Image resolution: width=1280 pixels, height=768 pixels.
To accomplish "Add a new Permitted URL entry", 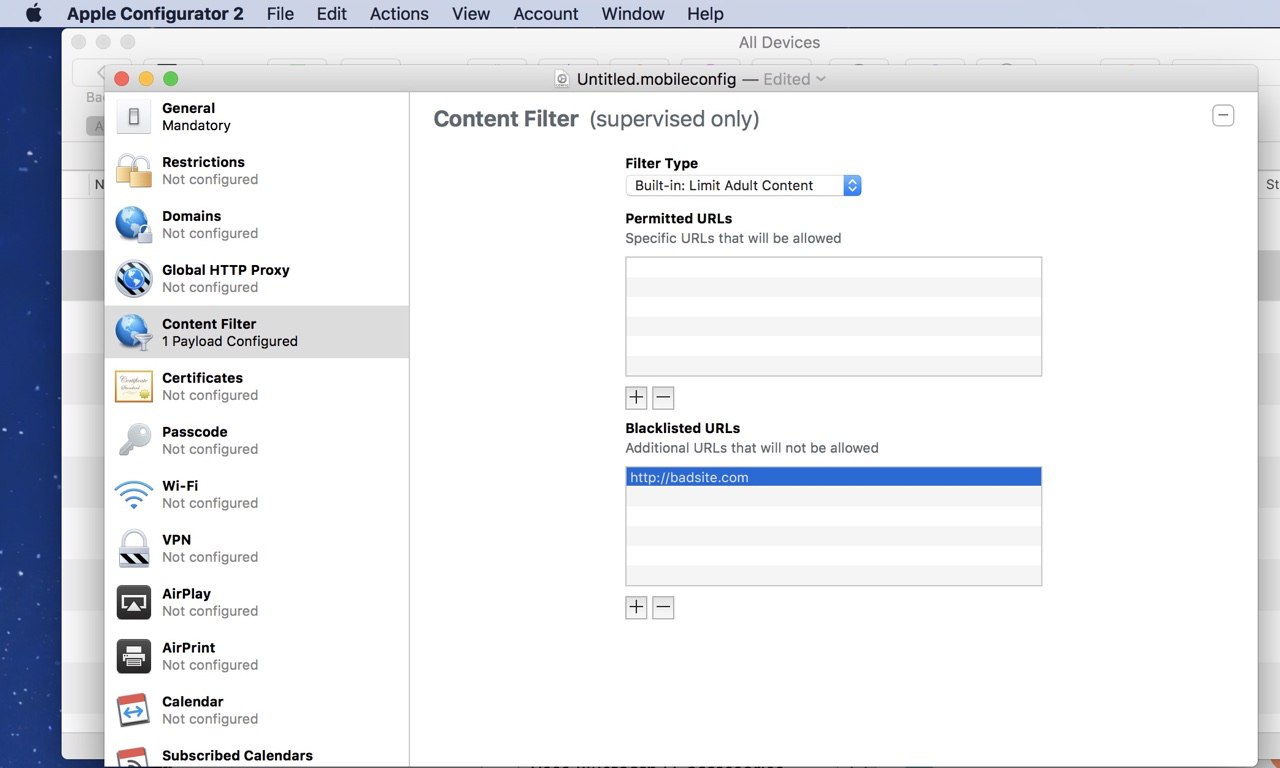I will (636, 398).
